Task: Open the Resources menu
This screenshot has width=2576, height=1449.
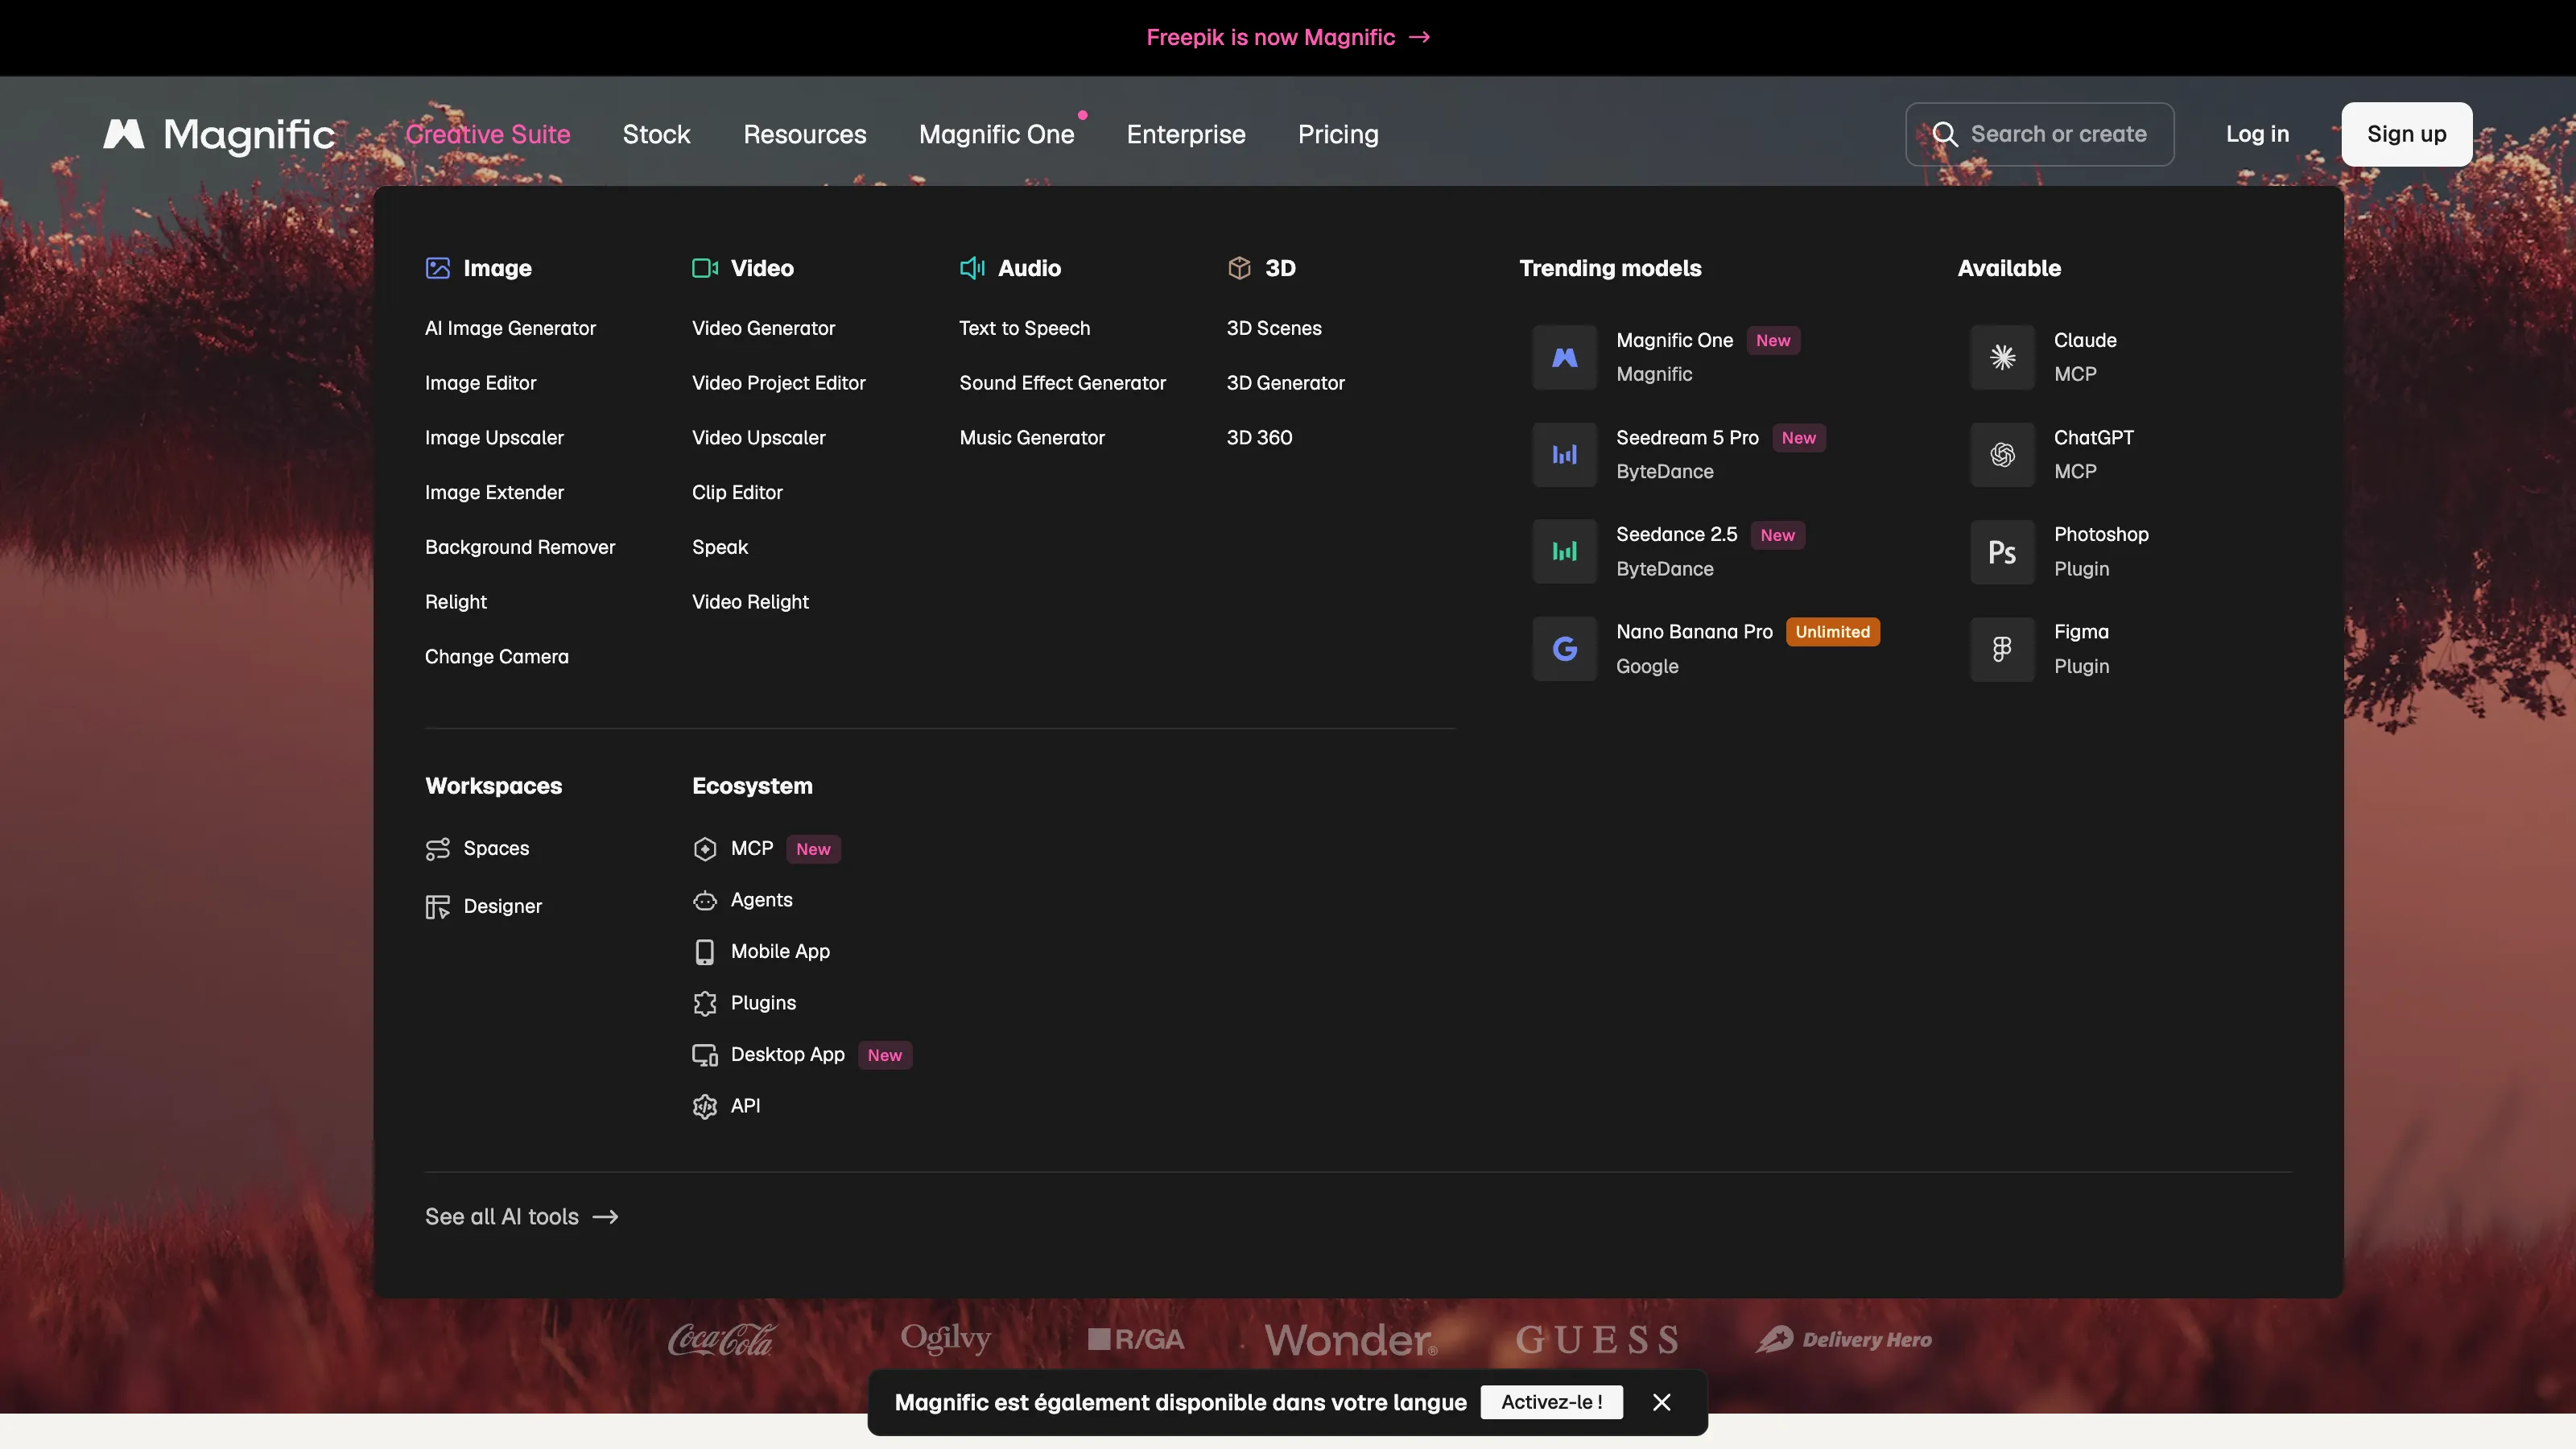Action: coord(805,134)
